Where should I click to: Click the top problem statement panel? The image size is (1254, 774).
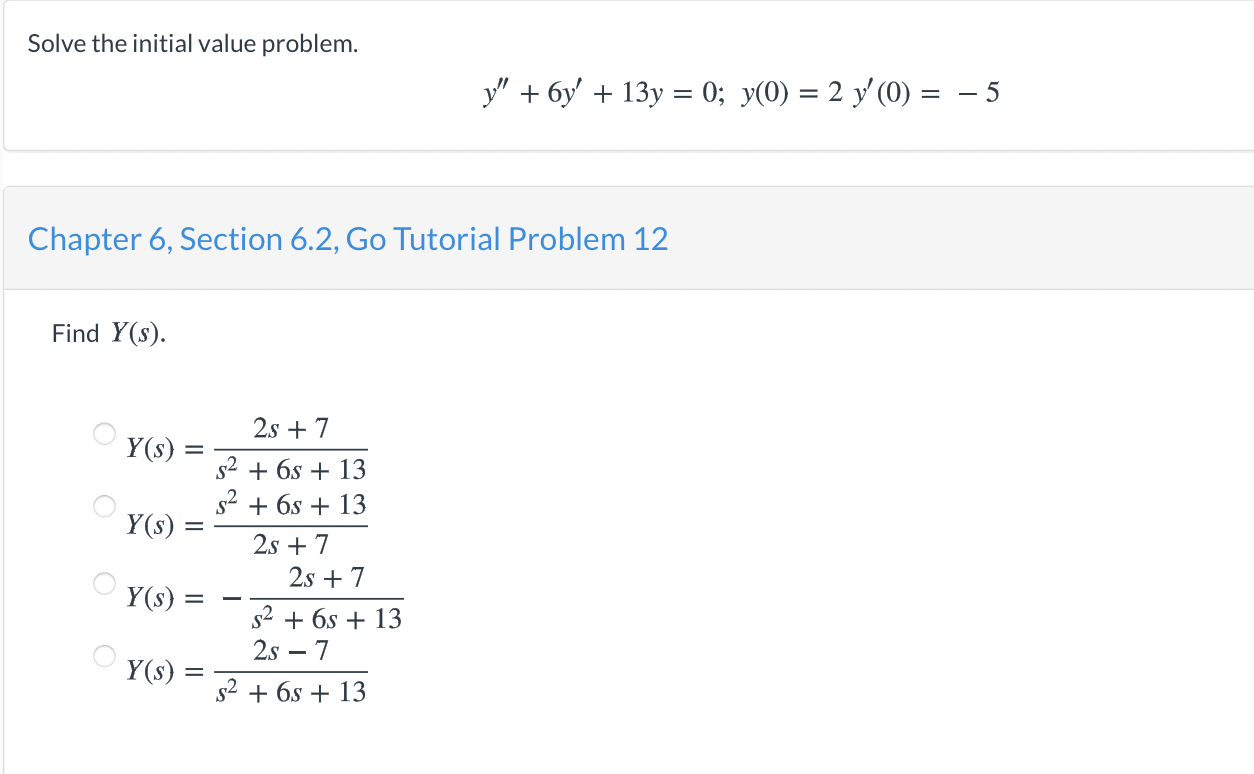tap(627, 75)
